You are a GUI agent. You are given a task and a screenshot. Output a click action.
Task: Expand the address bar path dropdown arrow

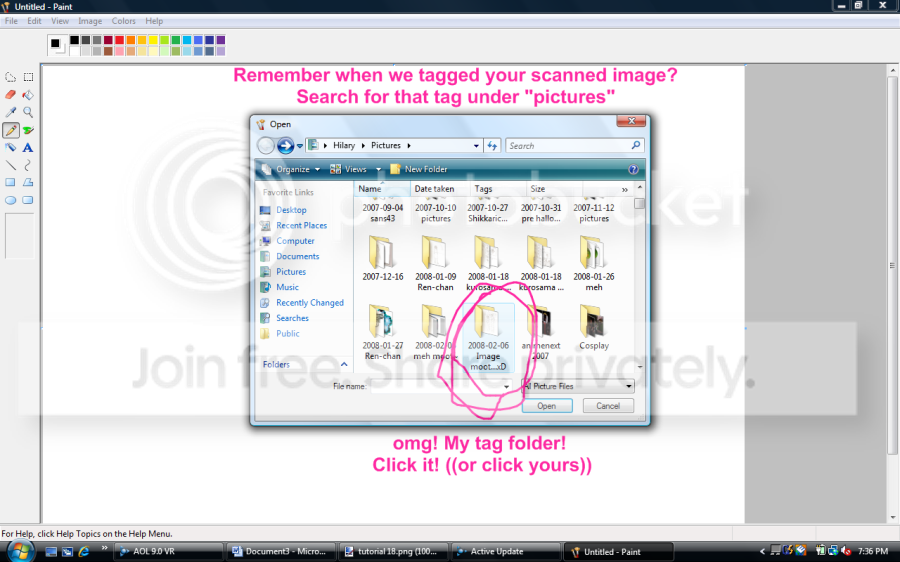click(x=476, y=146)
